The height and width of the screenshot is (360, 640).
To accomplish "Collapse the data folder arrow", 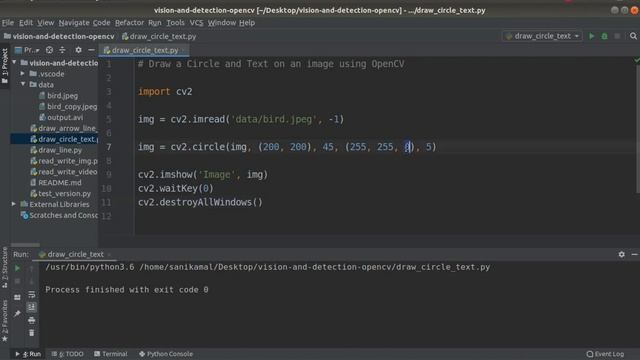I will pos(23,84).
